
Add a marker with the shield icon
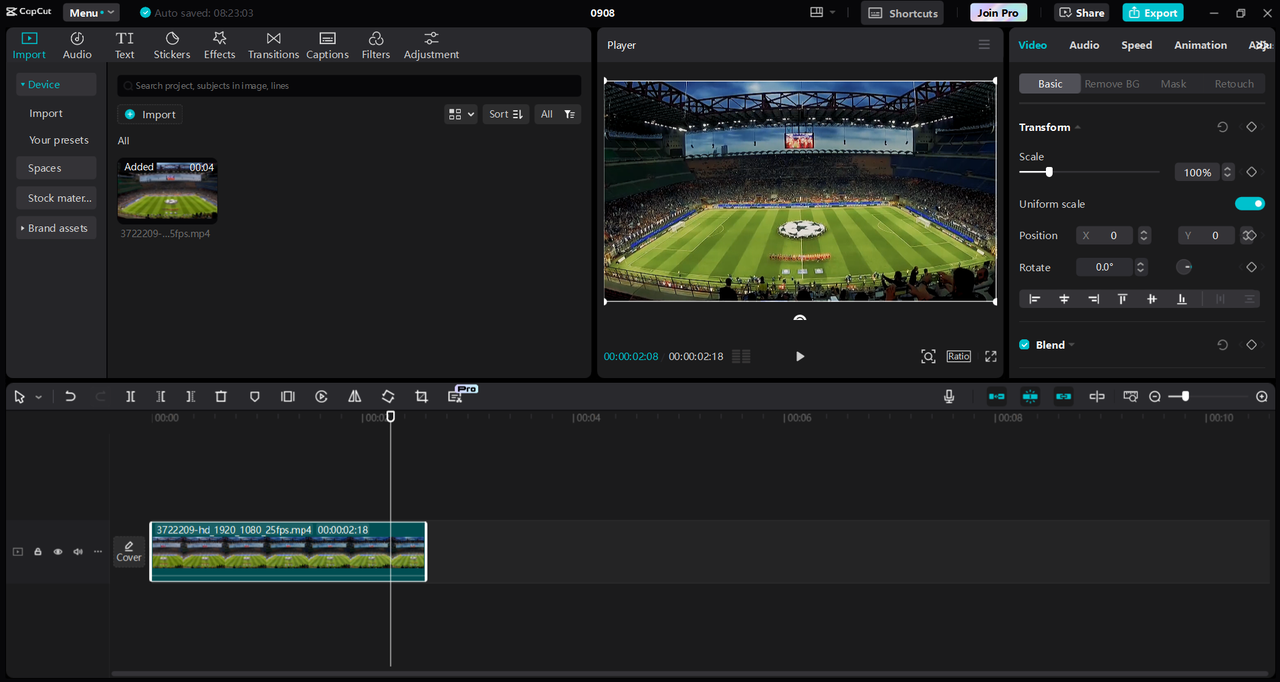(x=254, y=397)
